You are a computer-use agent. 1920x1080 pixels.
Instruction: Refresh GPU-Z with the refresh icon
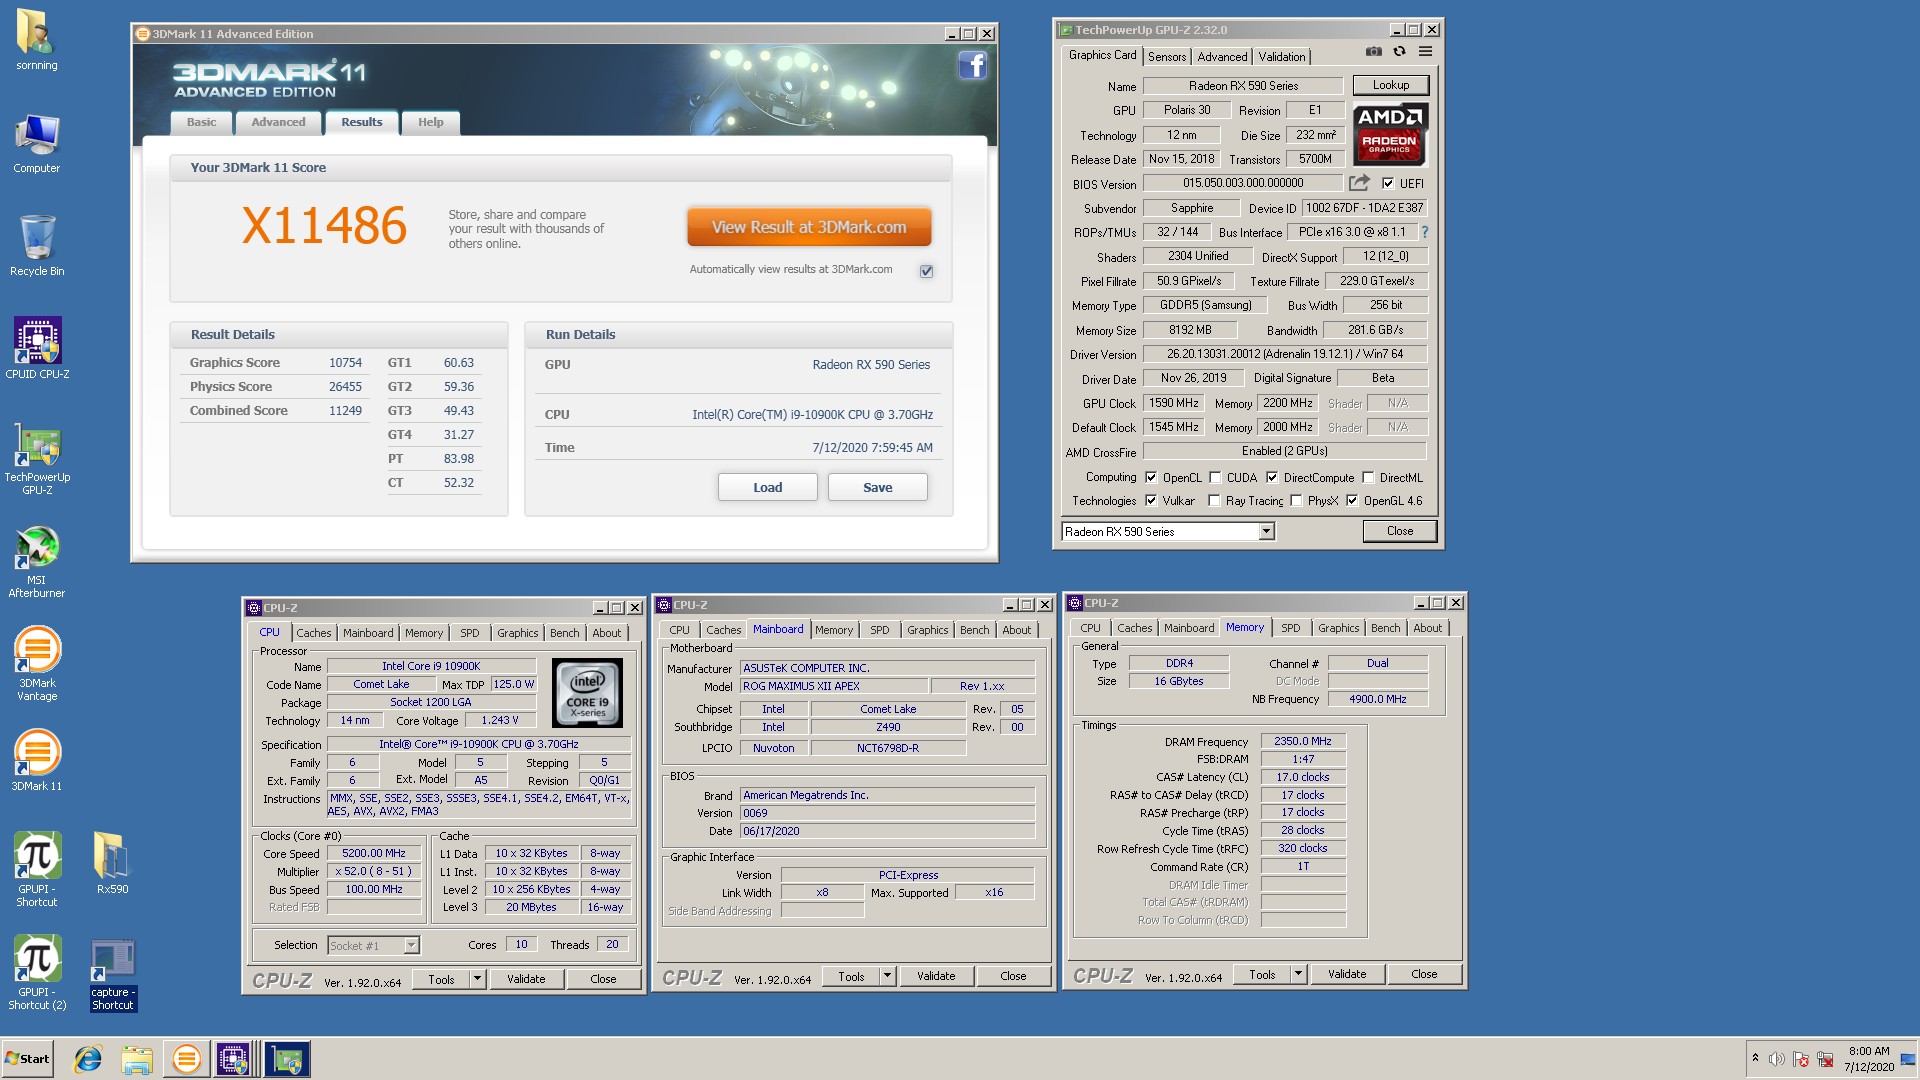1399,52
